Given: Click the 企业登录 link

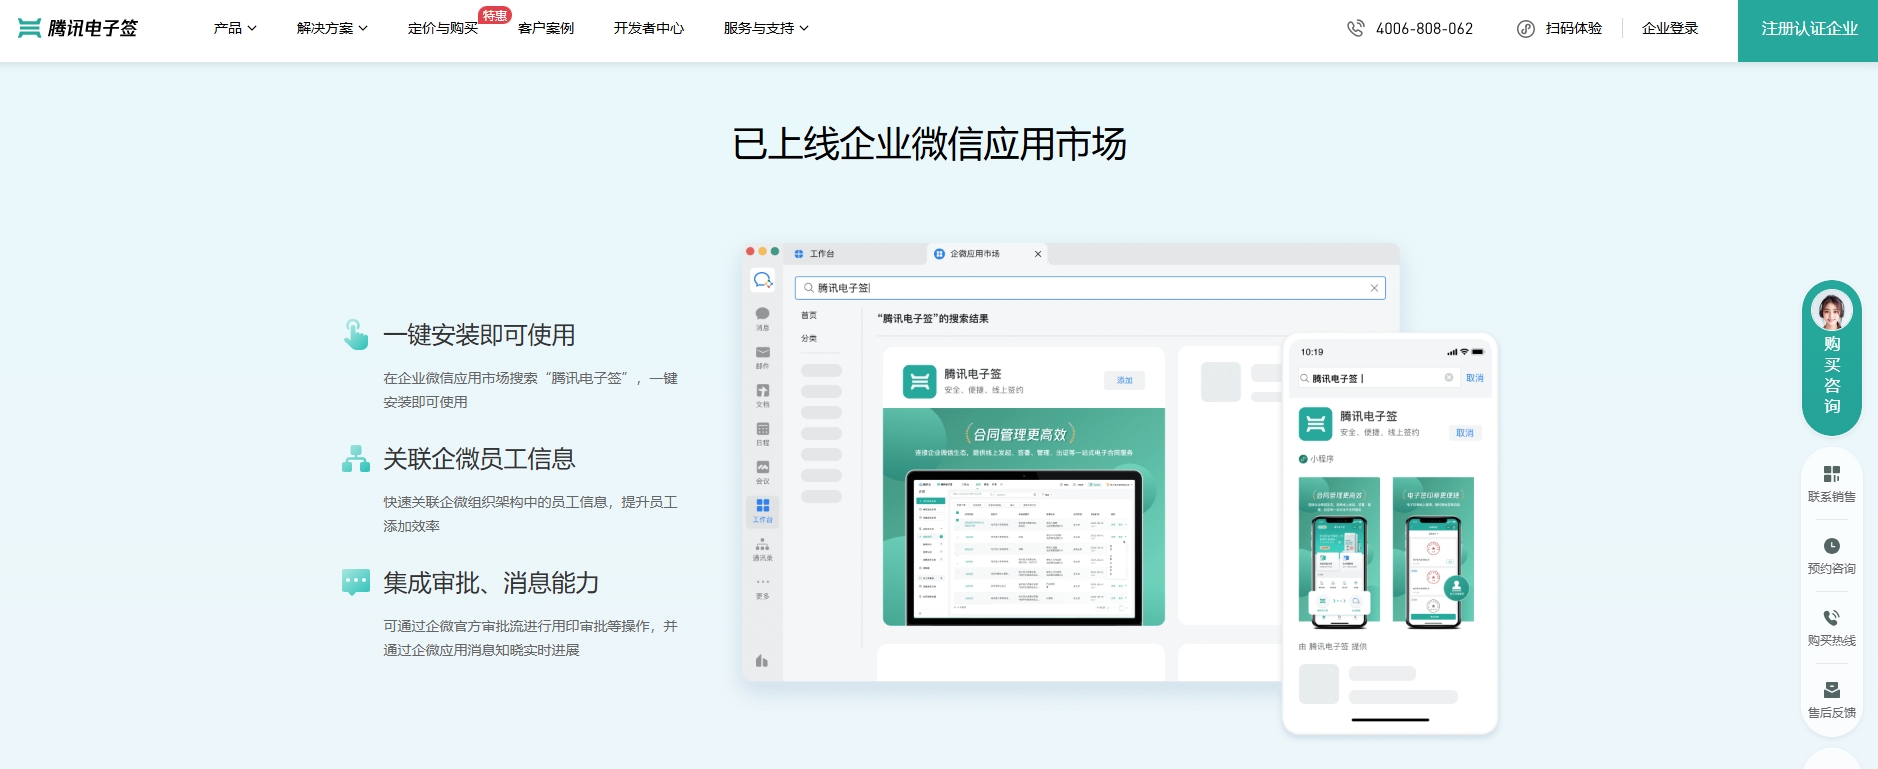Looking at the screenshot, I should [x=1670, y=28].
